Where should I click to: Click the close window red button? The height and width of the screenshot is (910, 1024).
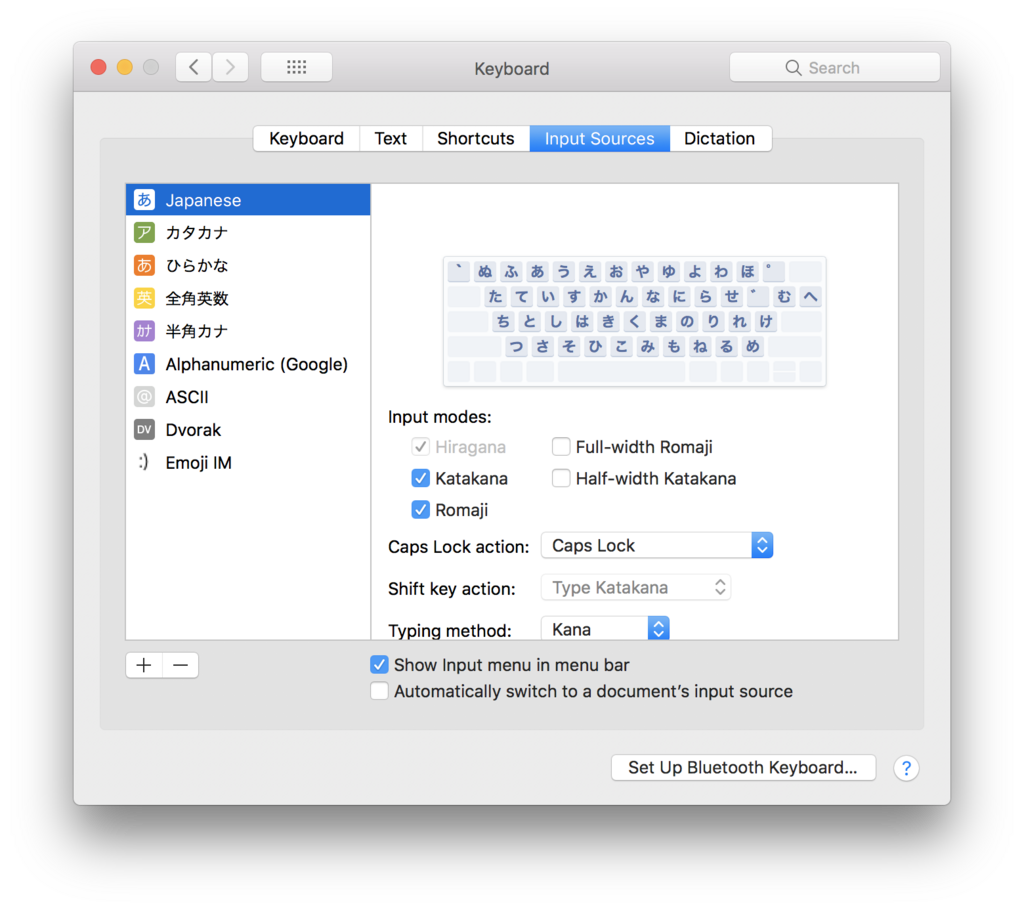(x=99, y=67)
